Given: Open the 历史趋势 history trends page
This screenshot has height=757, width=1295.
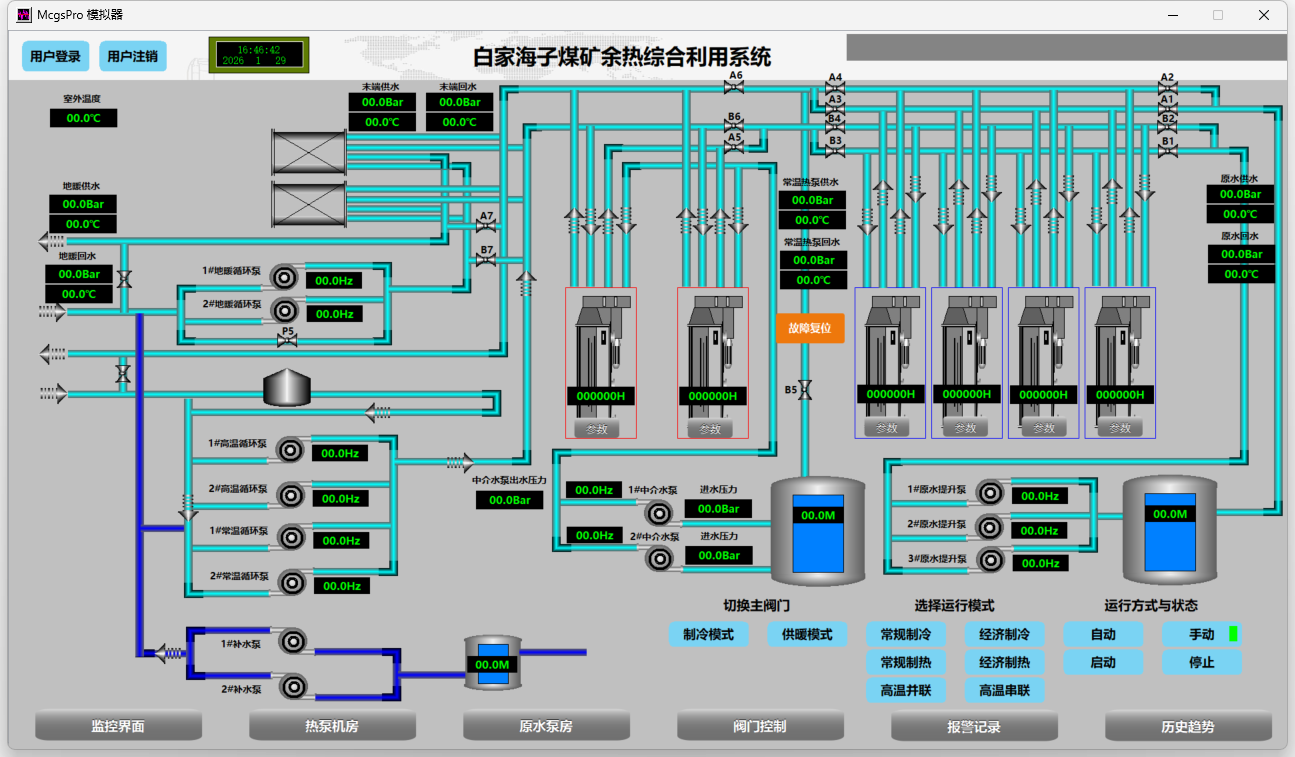Looking at the screenshot, I should (1188, 726).
